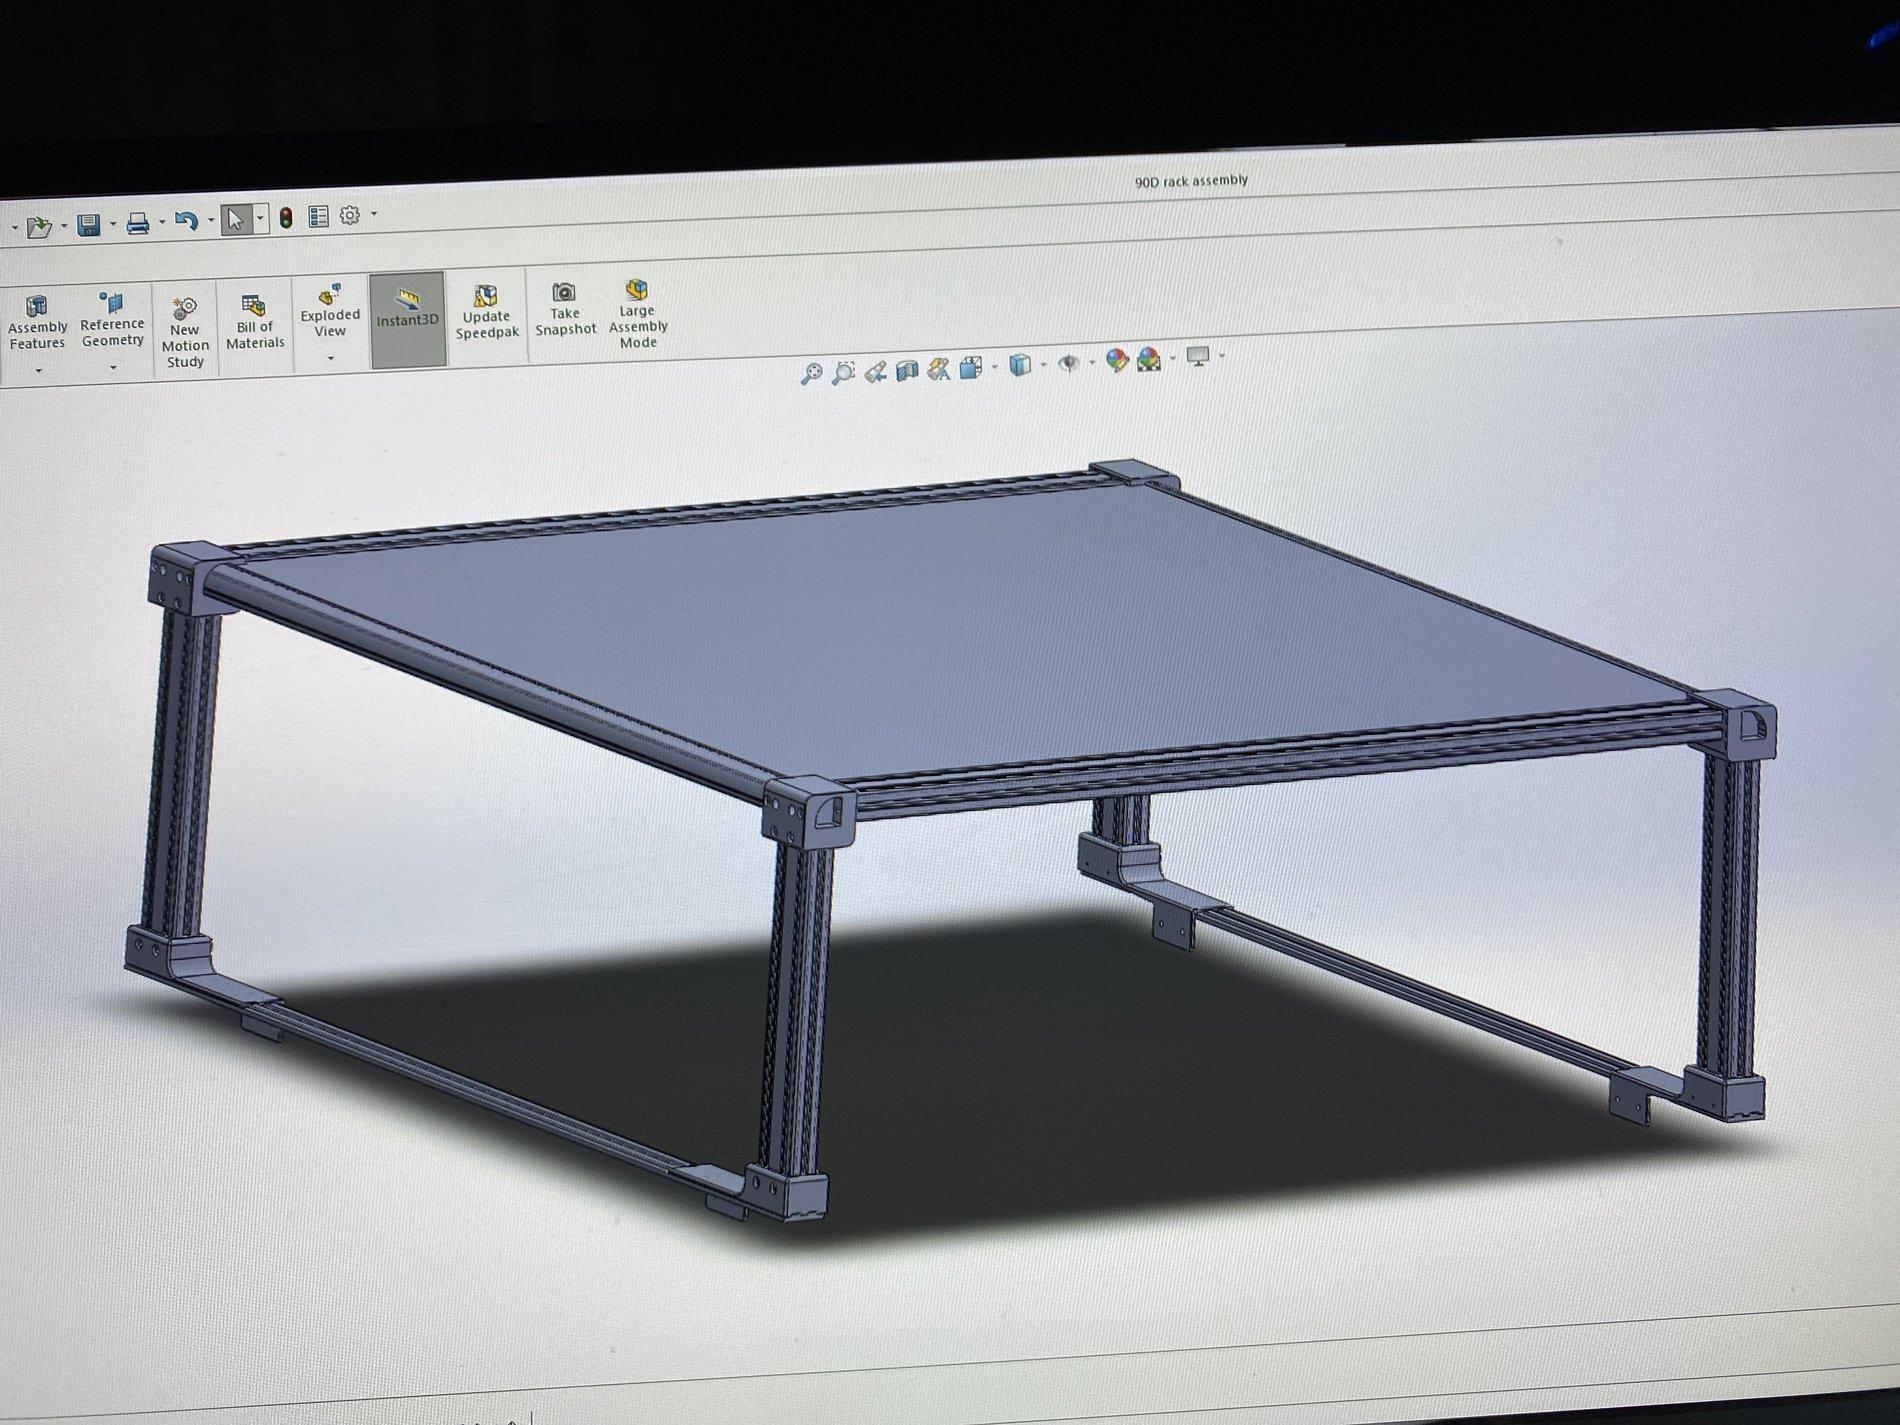
Task: Click Dynamic Annotation Views icon
Action: click(938, 370)
